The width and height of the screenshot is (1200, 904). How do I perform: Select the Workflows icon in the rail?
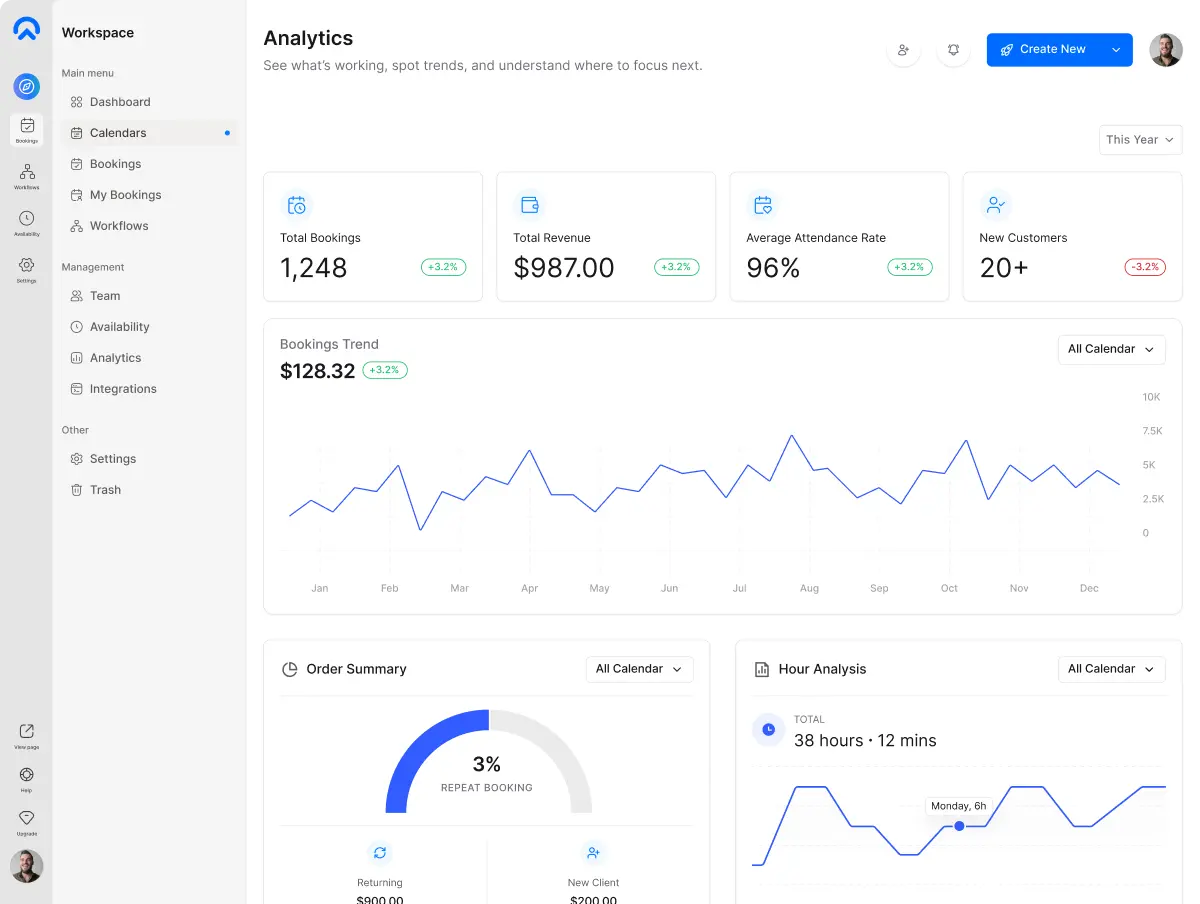(27, 173)
